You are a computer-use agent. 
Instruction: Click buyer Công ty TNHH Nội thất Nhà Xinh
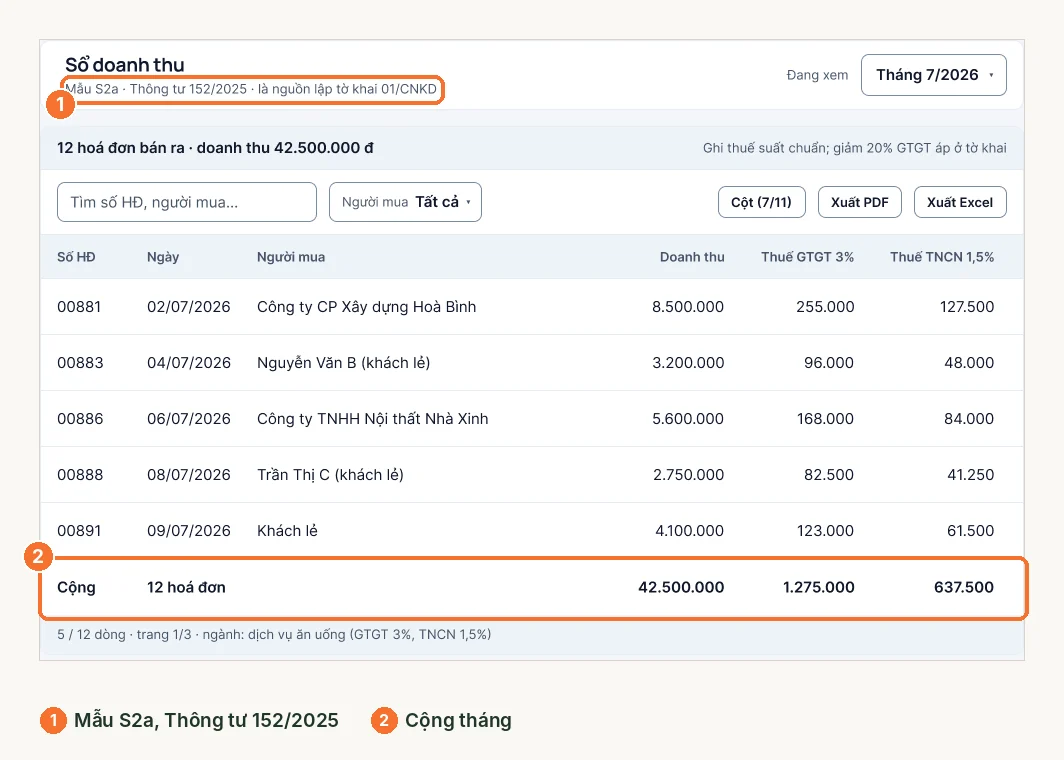[x=373, y=419]
